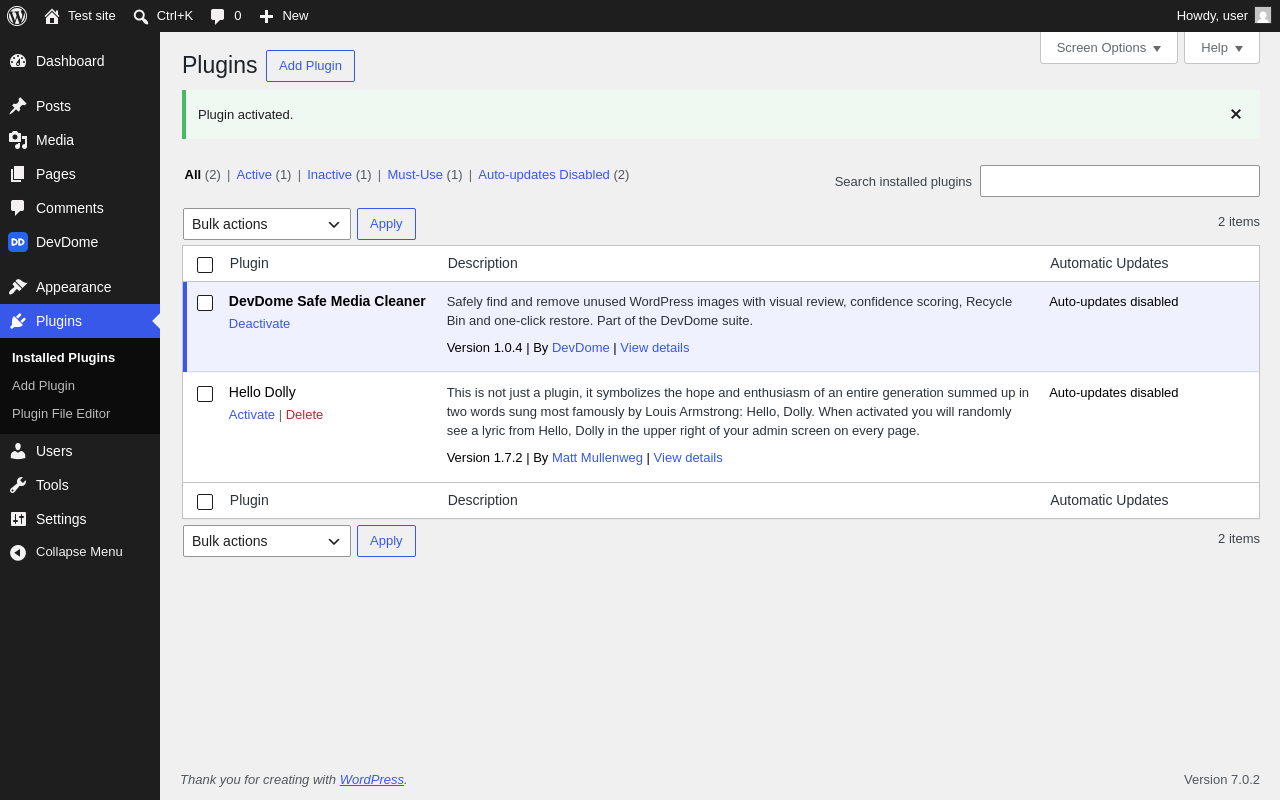
Task: Click the Settings sliders icon
Action: tap(18, 519)
